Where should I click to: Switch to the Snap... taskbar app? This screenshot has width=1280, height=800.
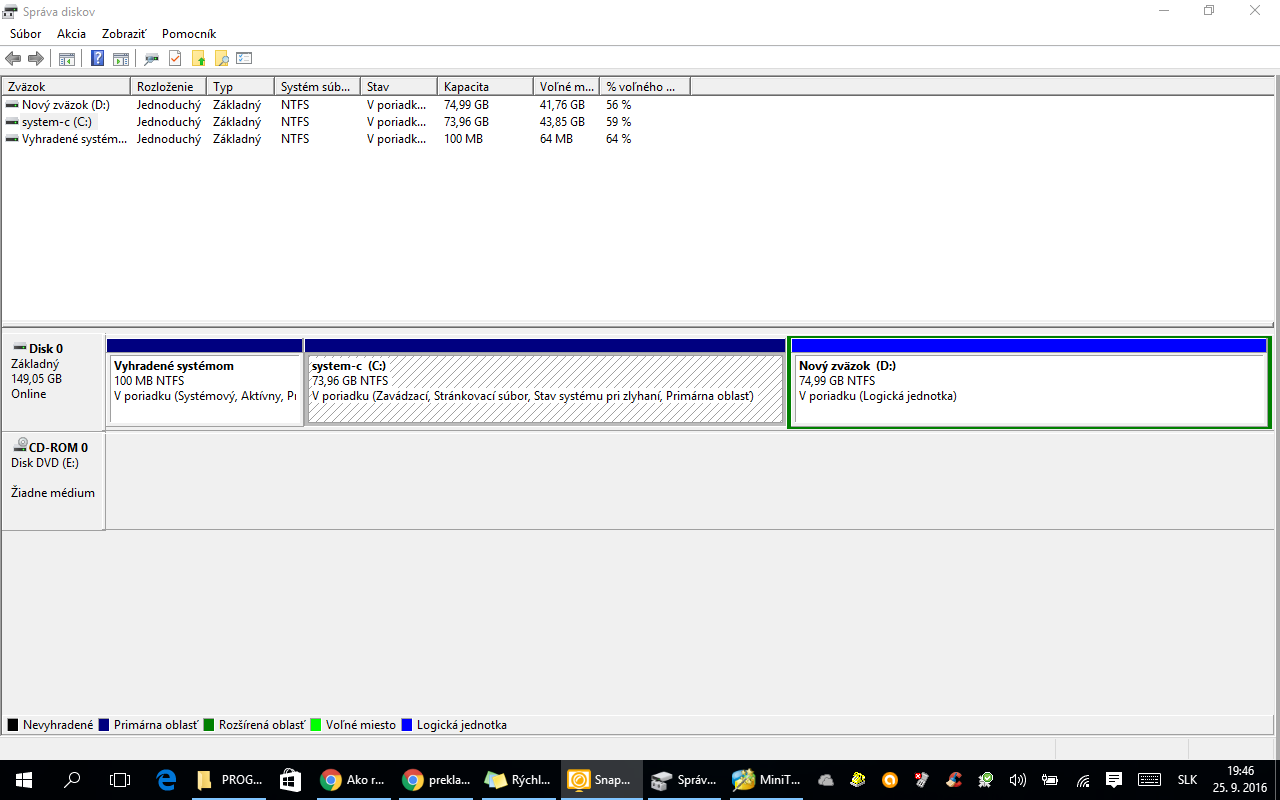(602, 780)
